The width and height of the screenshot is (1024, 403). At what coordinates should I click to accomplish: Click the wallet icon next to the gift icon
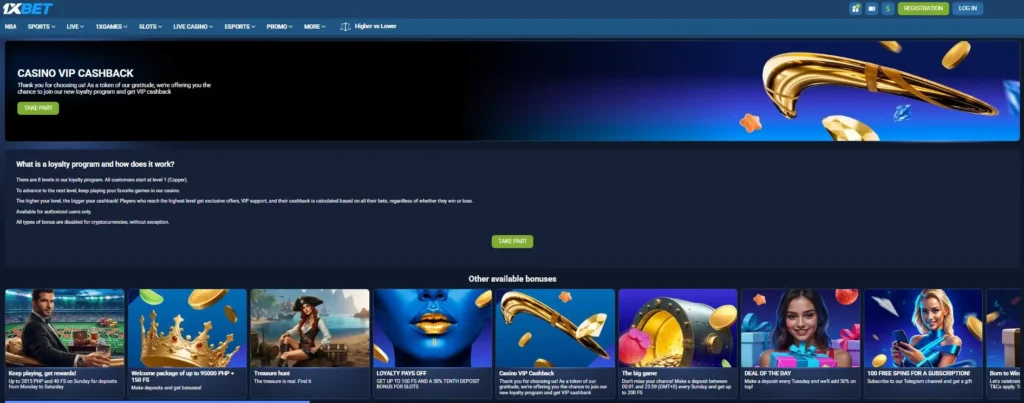point(871,8)
